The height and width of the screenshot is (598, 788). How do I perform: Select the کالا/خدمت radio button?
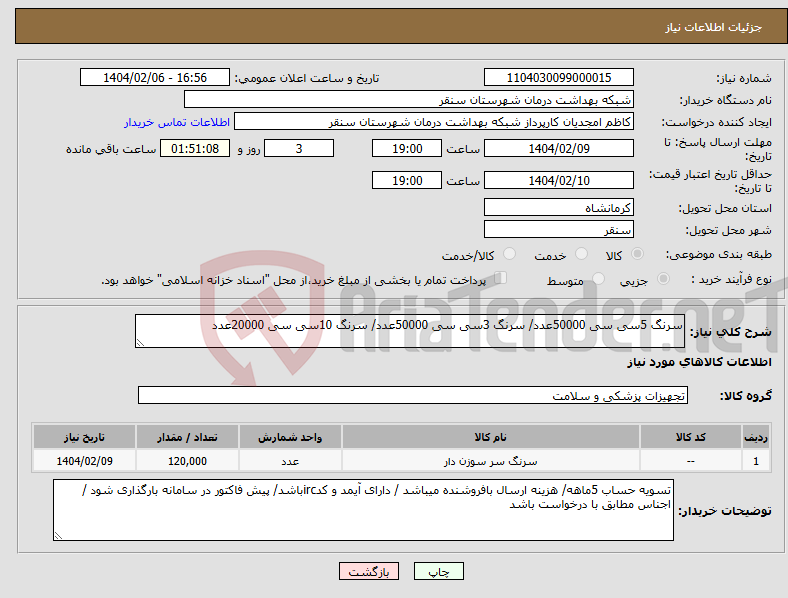tap(510, 254)
